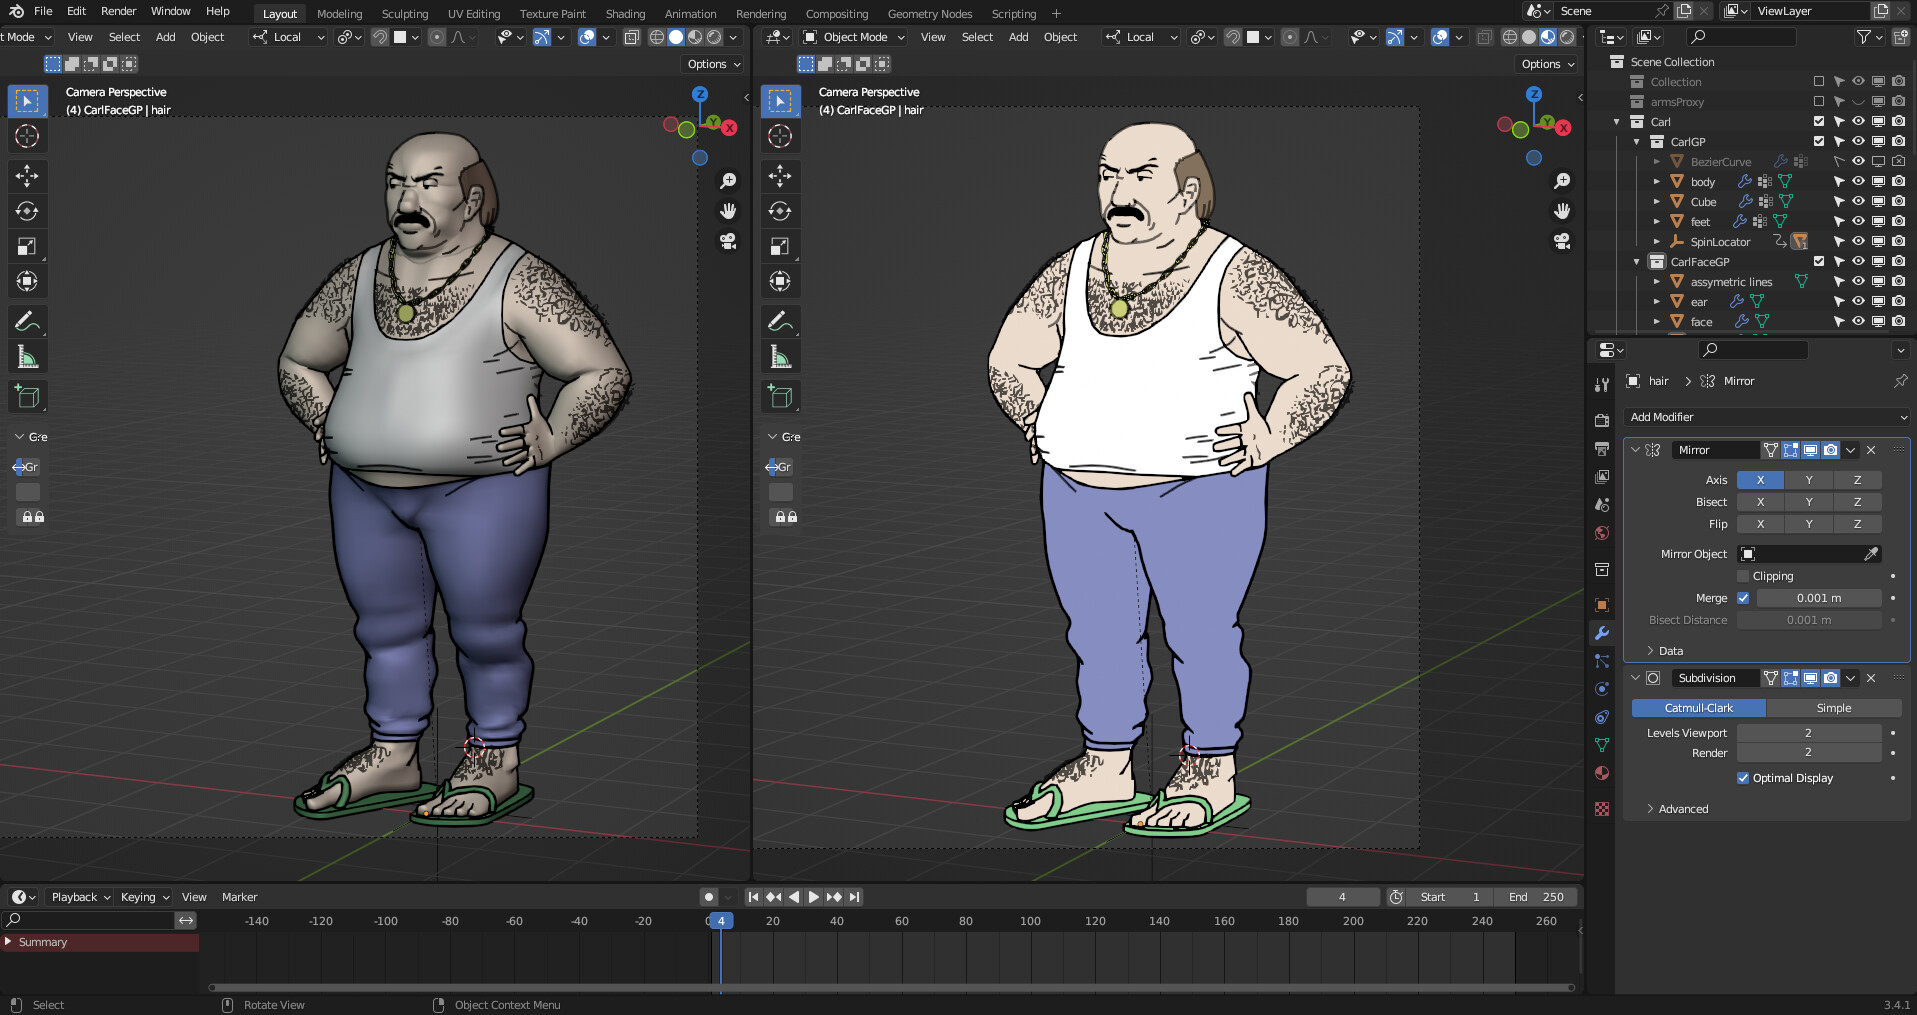Select the Rotate tool in right viewport

(780, 211)
